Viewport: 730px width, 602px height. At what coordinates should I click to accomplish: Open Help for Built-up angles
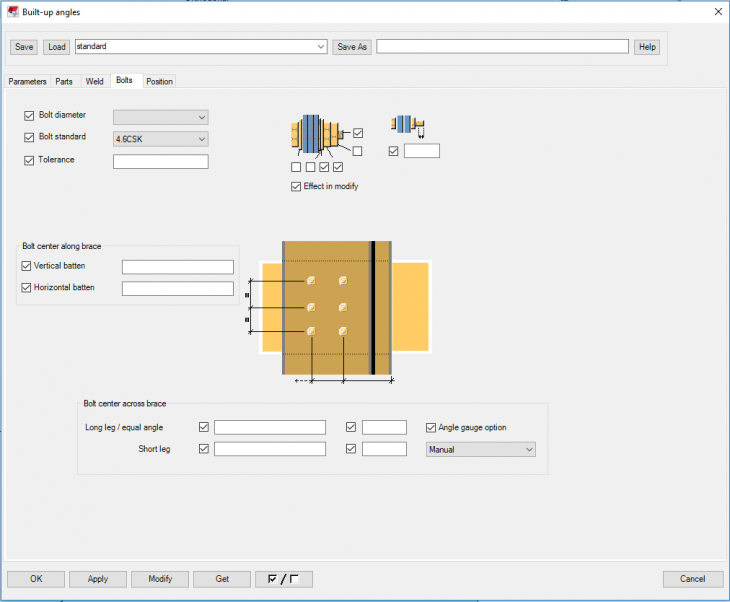[647, 47]
